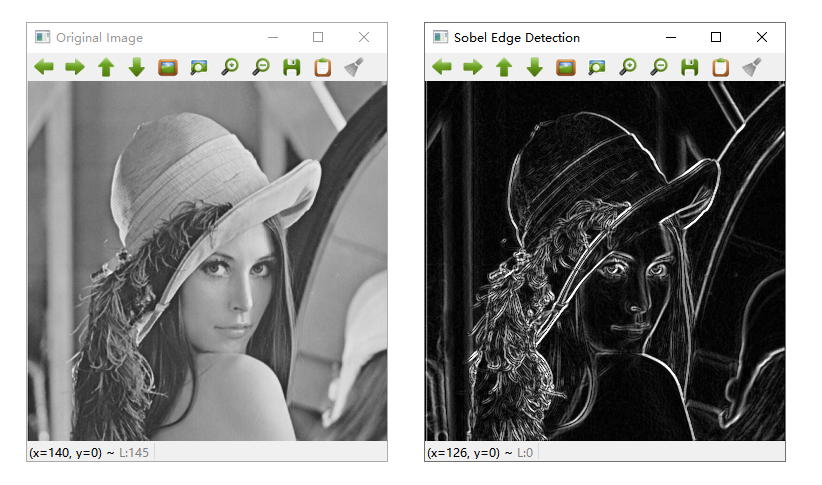Minimize the Sobel Edge Detection window

[x=670, y=37]
